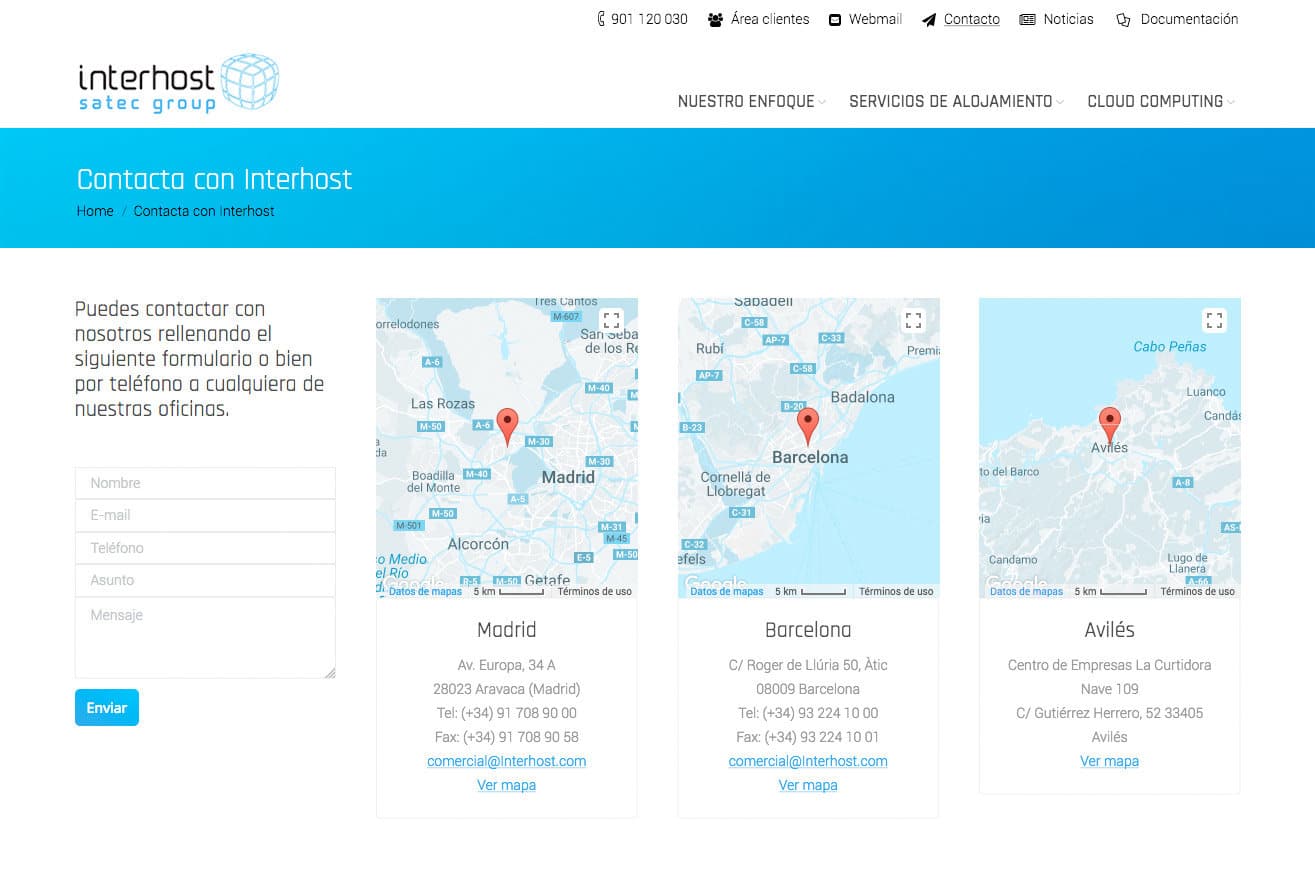This screenshot has height=875, width=1315.
Task: Open the Documentación link
Action: [1189, 19]
